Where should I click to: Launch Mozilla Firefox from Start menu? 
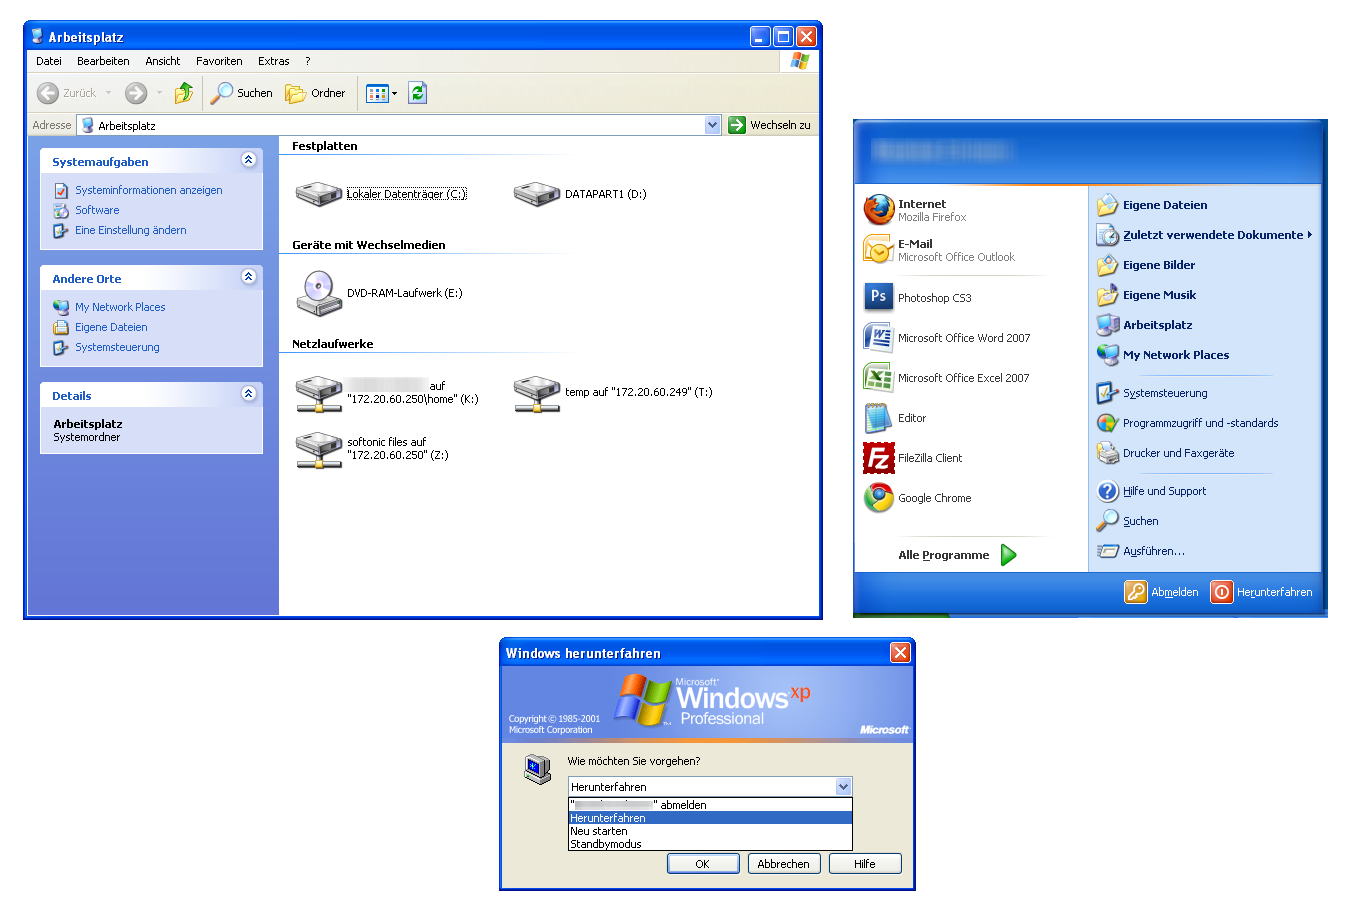coord(879,210)
